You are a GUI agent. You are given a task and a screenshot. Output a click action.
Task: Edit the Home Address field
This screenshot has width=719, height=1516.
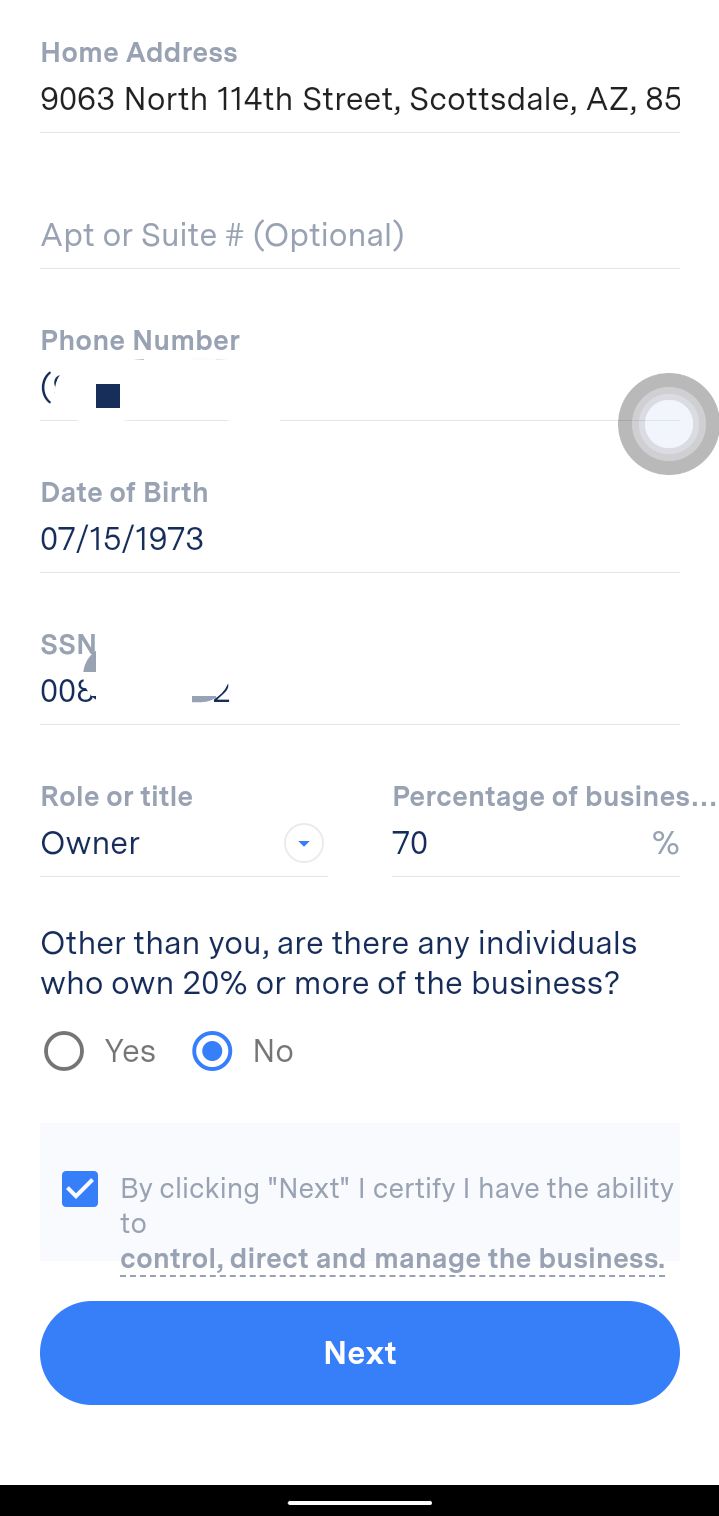pos(360,99)
